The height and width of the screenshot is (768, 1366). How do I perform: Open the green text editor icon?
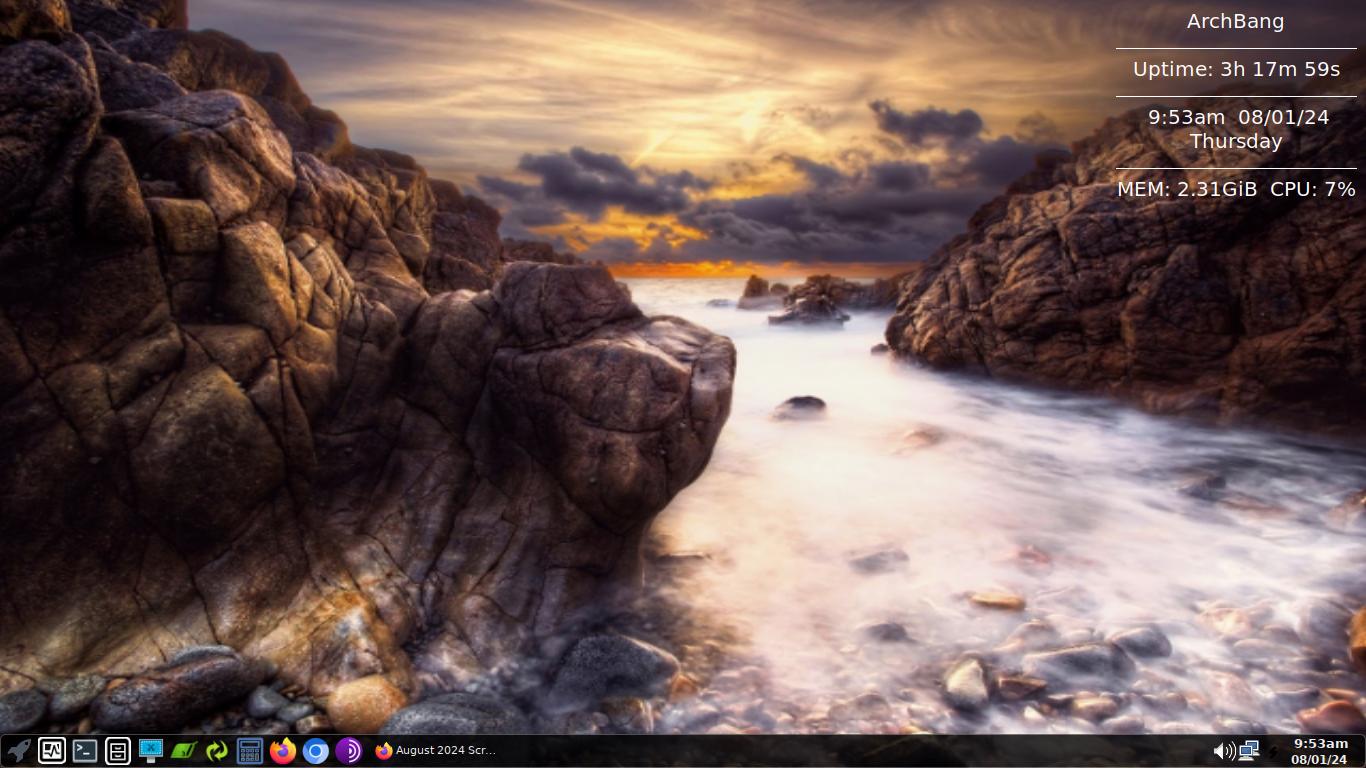pyautogui.click(x=183, y=750)
